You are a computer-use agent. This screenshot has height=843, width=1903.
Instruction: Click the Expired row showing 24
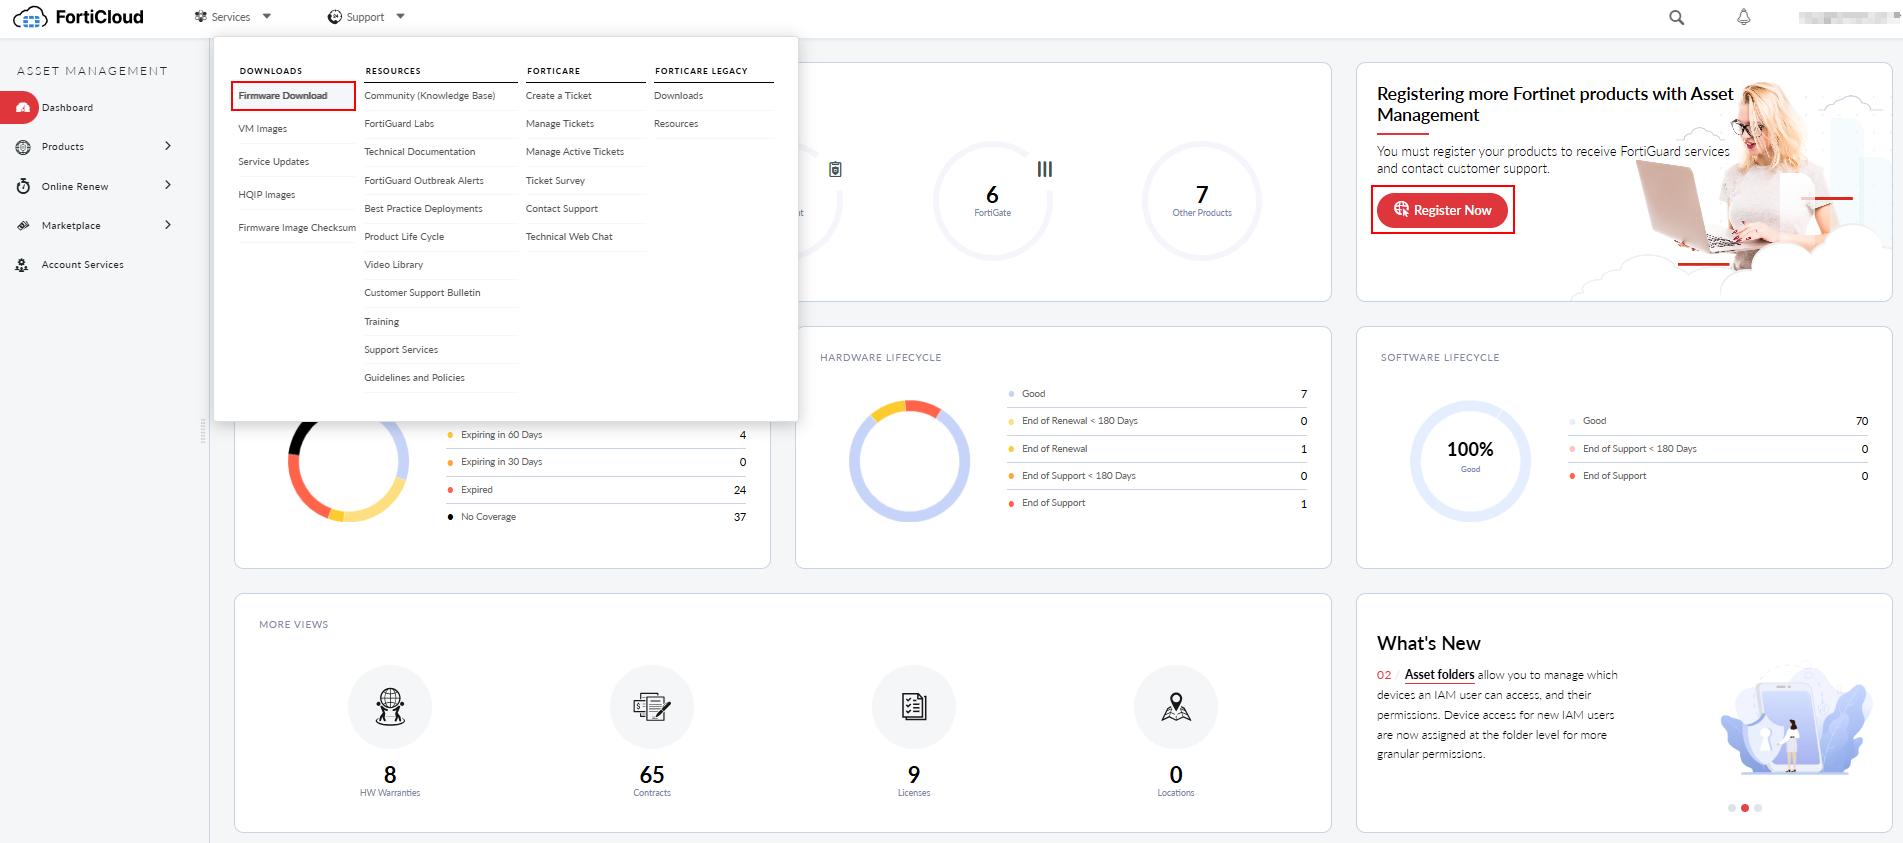click(x=597, y=490)
